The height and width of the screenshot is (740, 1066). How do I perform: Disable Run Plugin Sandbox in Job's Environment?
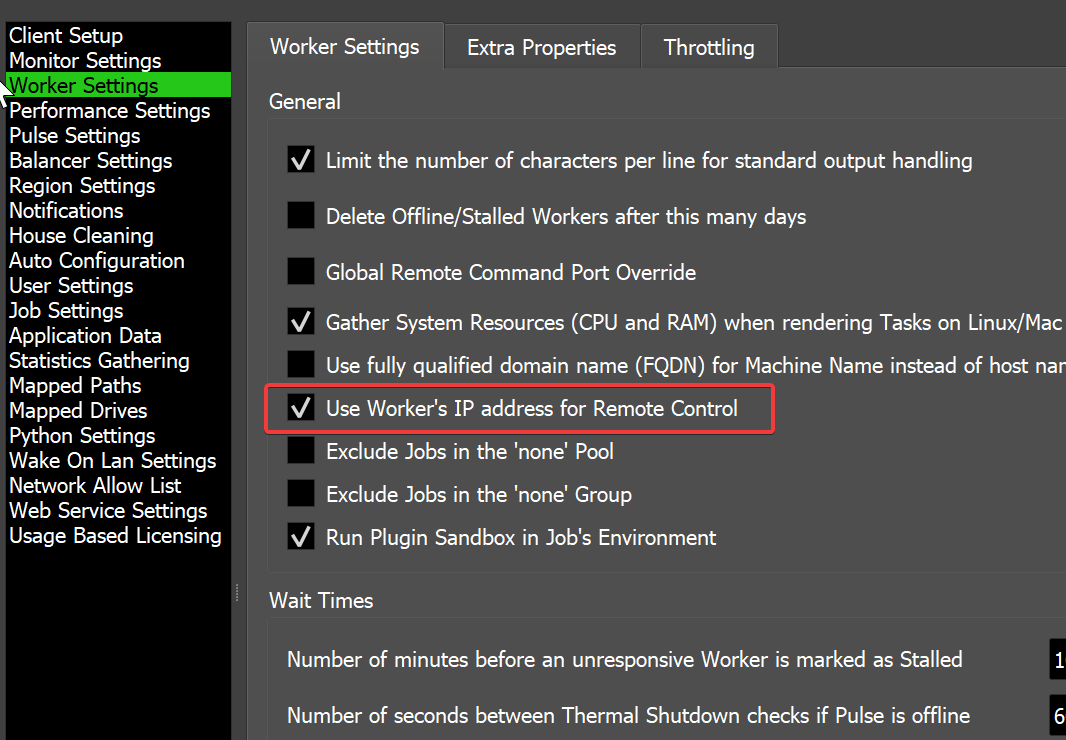pos(301,537)
